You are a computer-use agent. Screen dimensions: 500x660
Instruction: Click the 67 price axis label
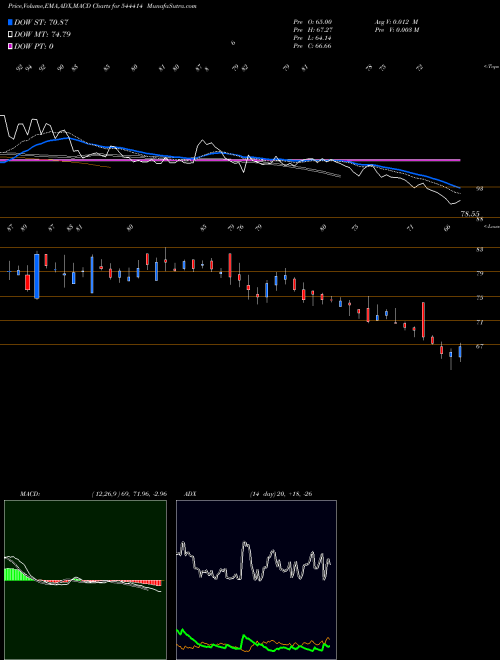click(479, 346)
